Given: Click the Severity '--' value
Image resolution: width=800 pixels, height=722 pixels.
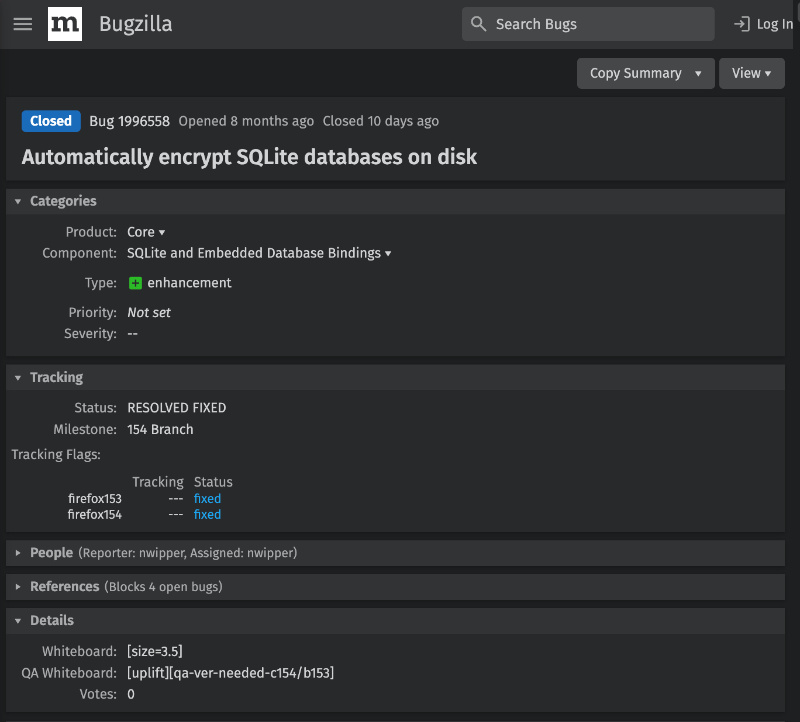Looking at the screenshot, I should tap(133, 334).
